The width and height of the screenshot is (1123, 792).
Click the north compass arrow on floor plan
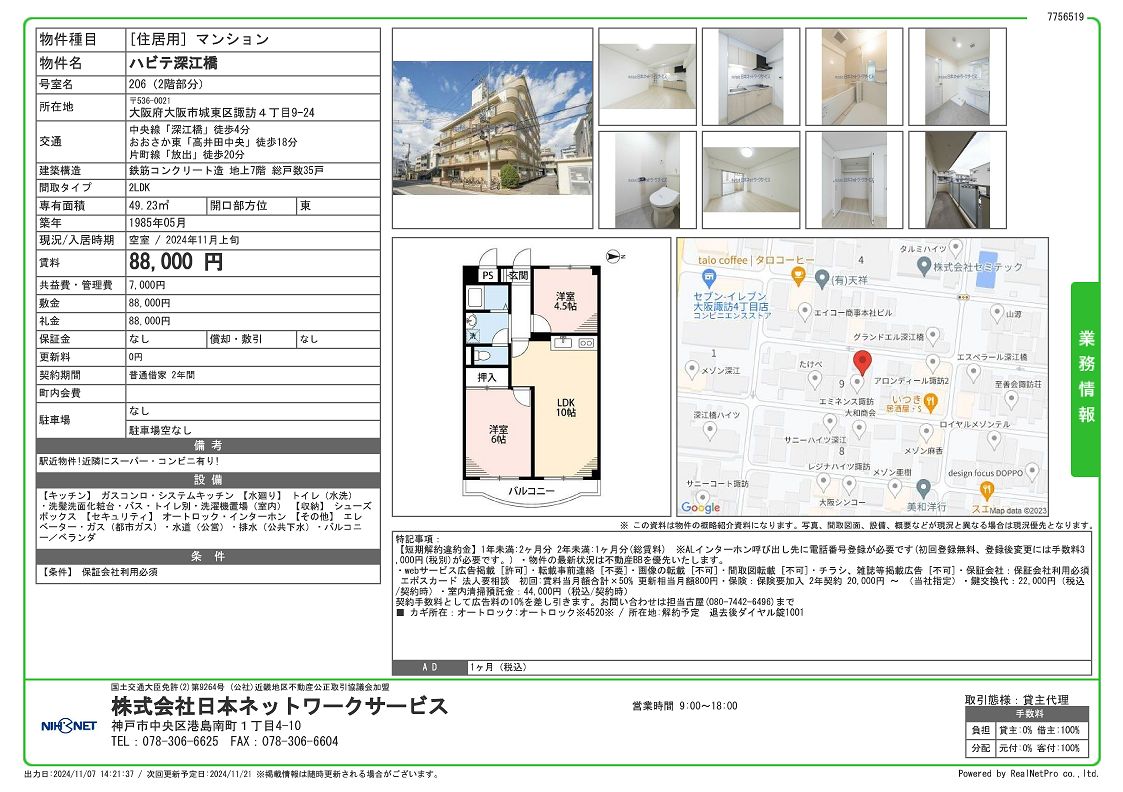(615, 256)
